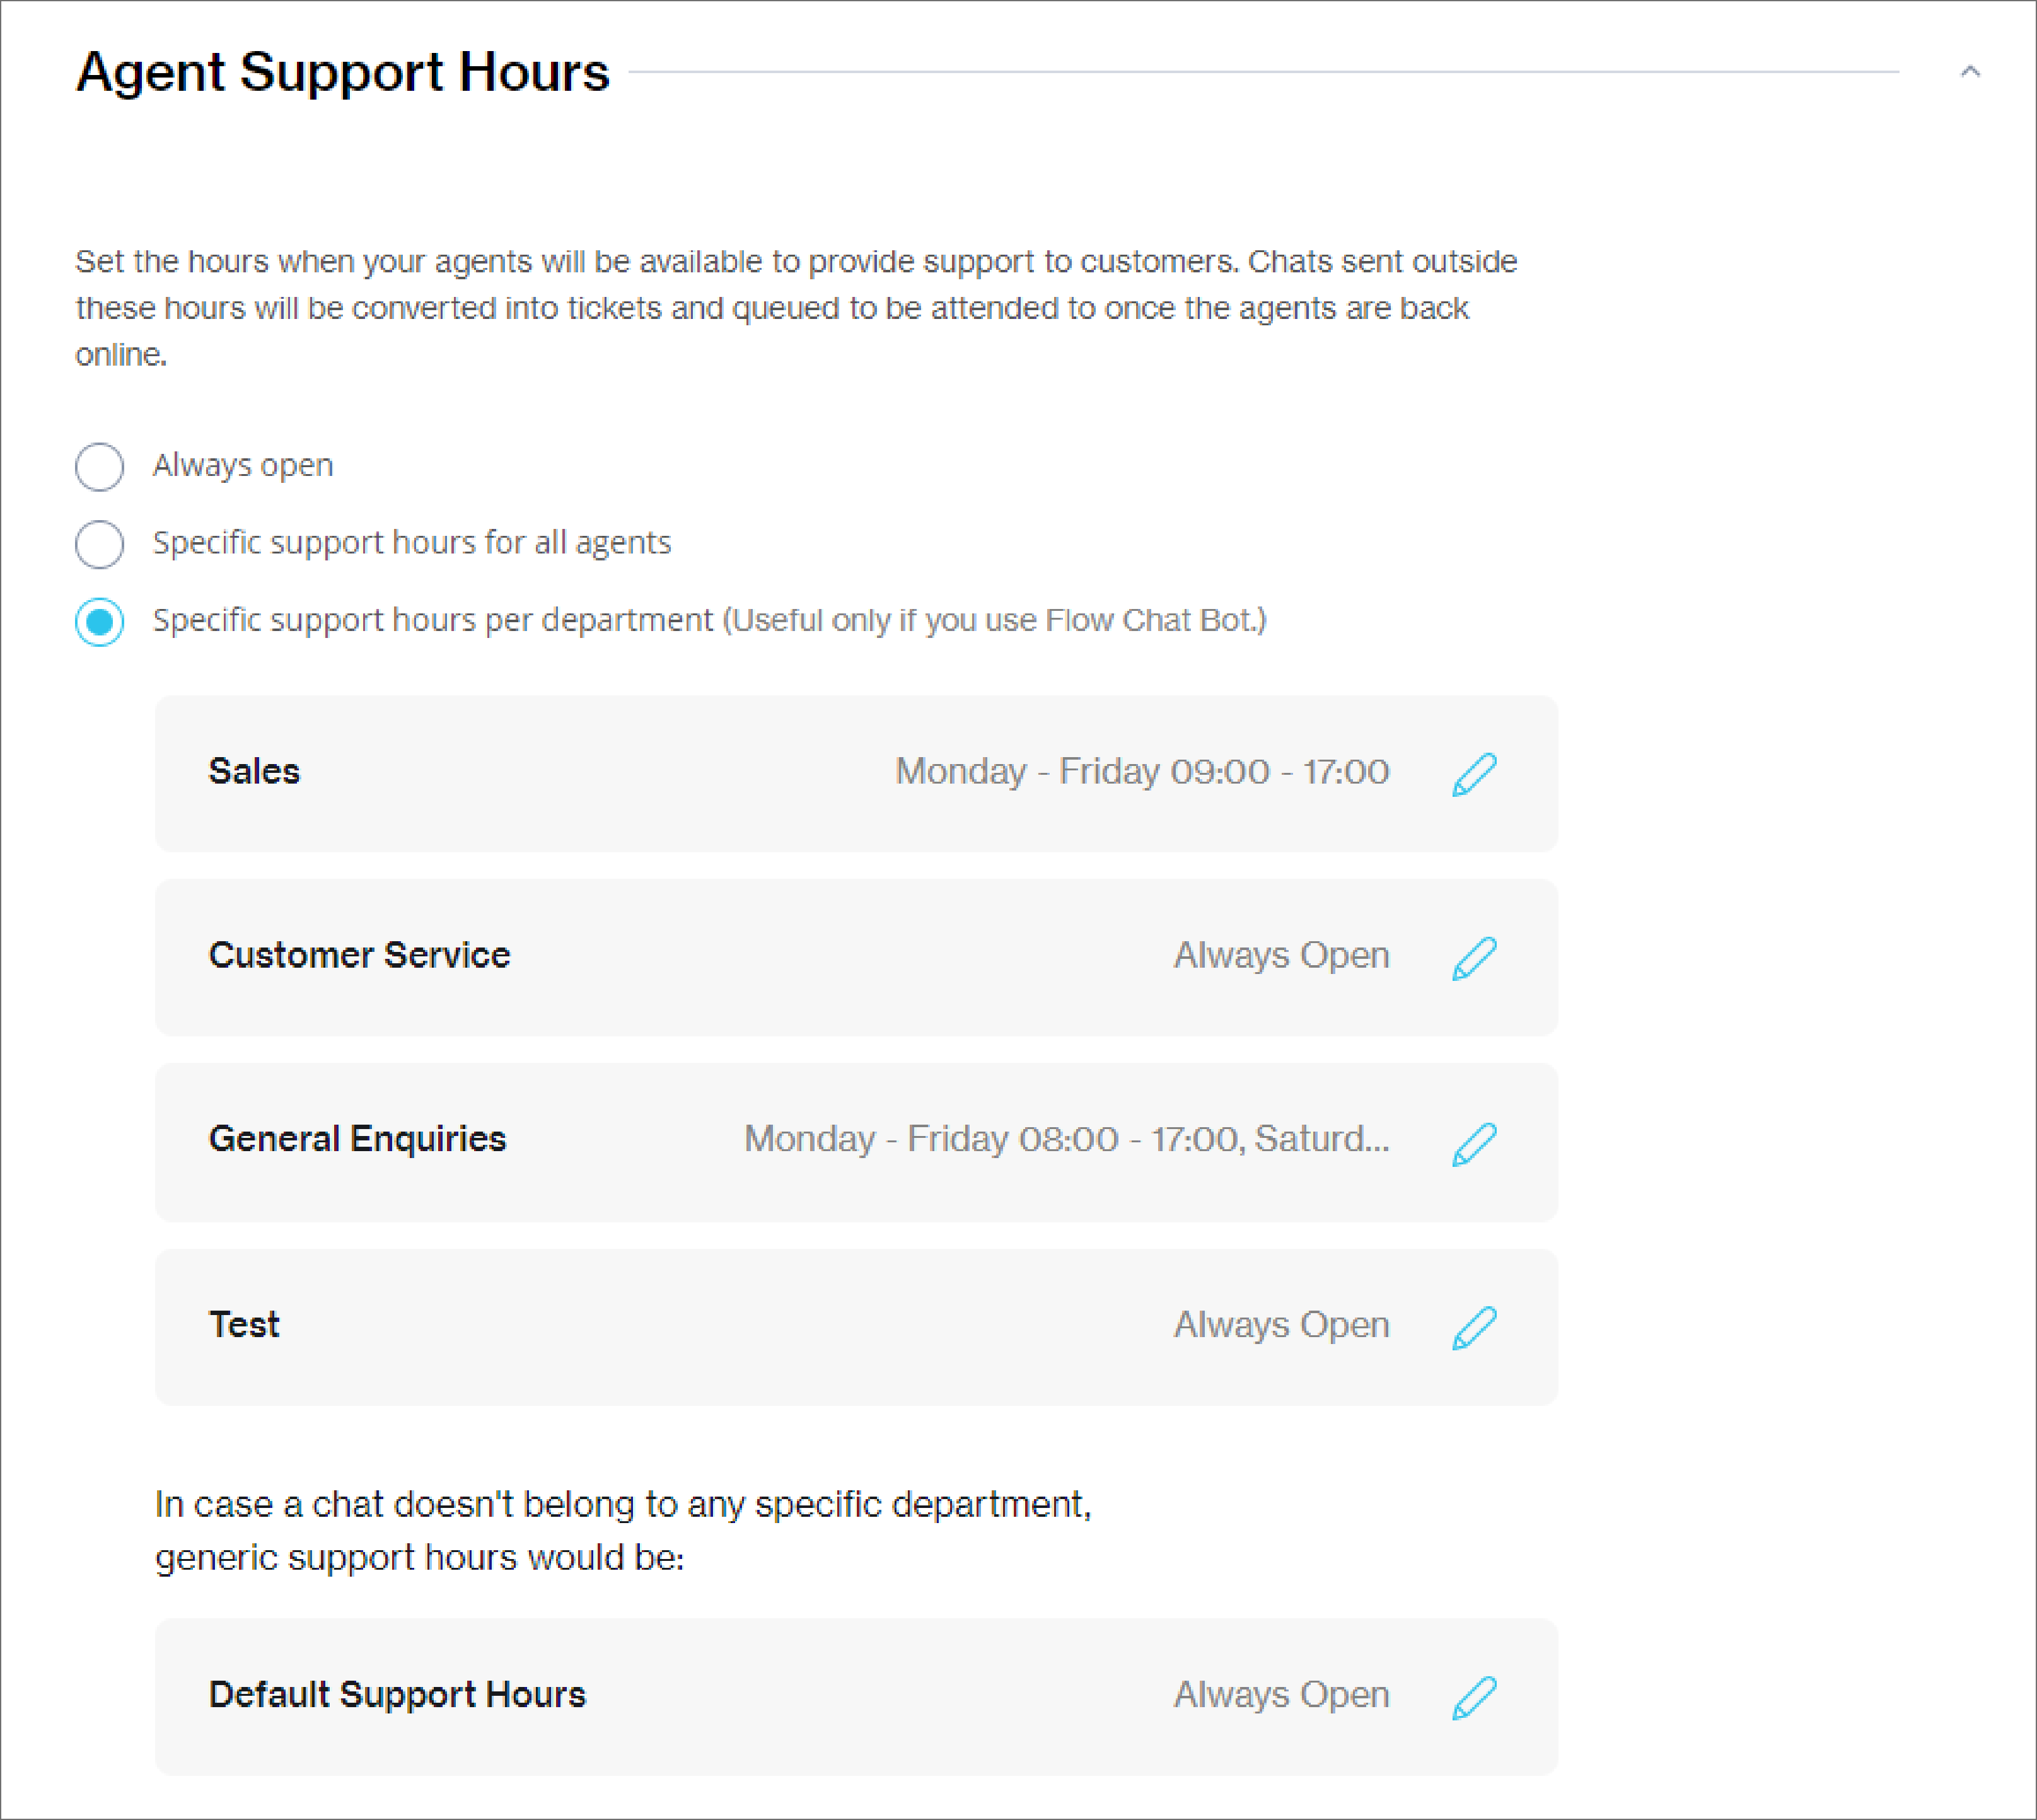This screenshot has width=2037, height=1820.
Task: Click Customer Service's "Always Open" status text
Action: 1281,955
